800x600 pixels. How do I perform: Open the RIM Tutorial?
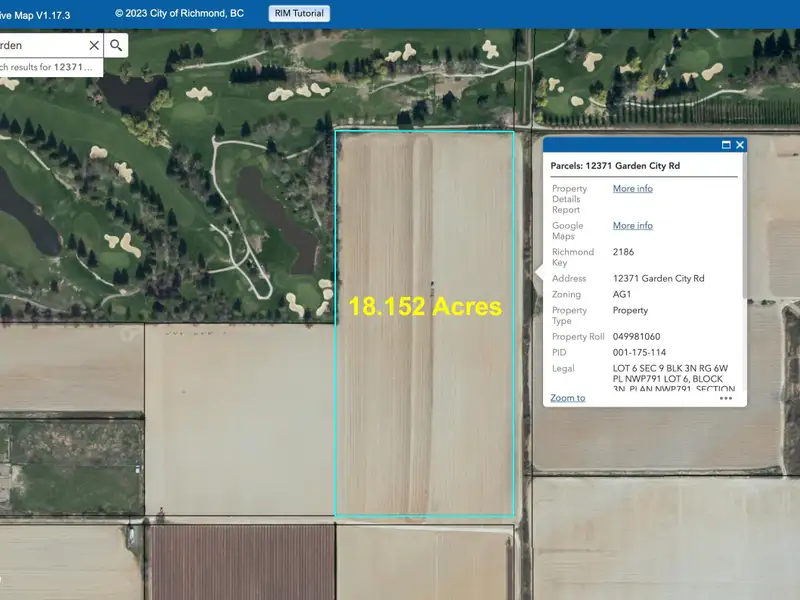coord(299,13)
